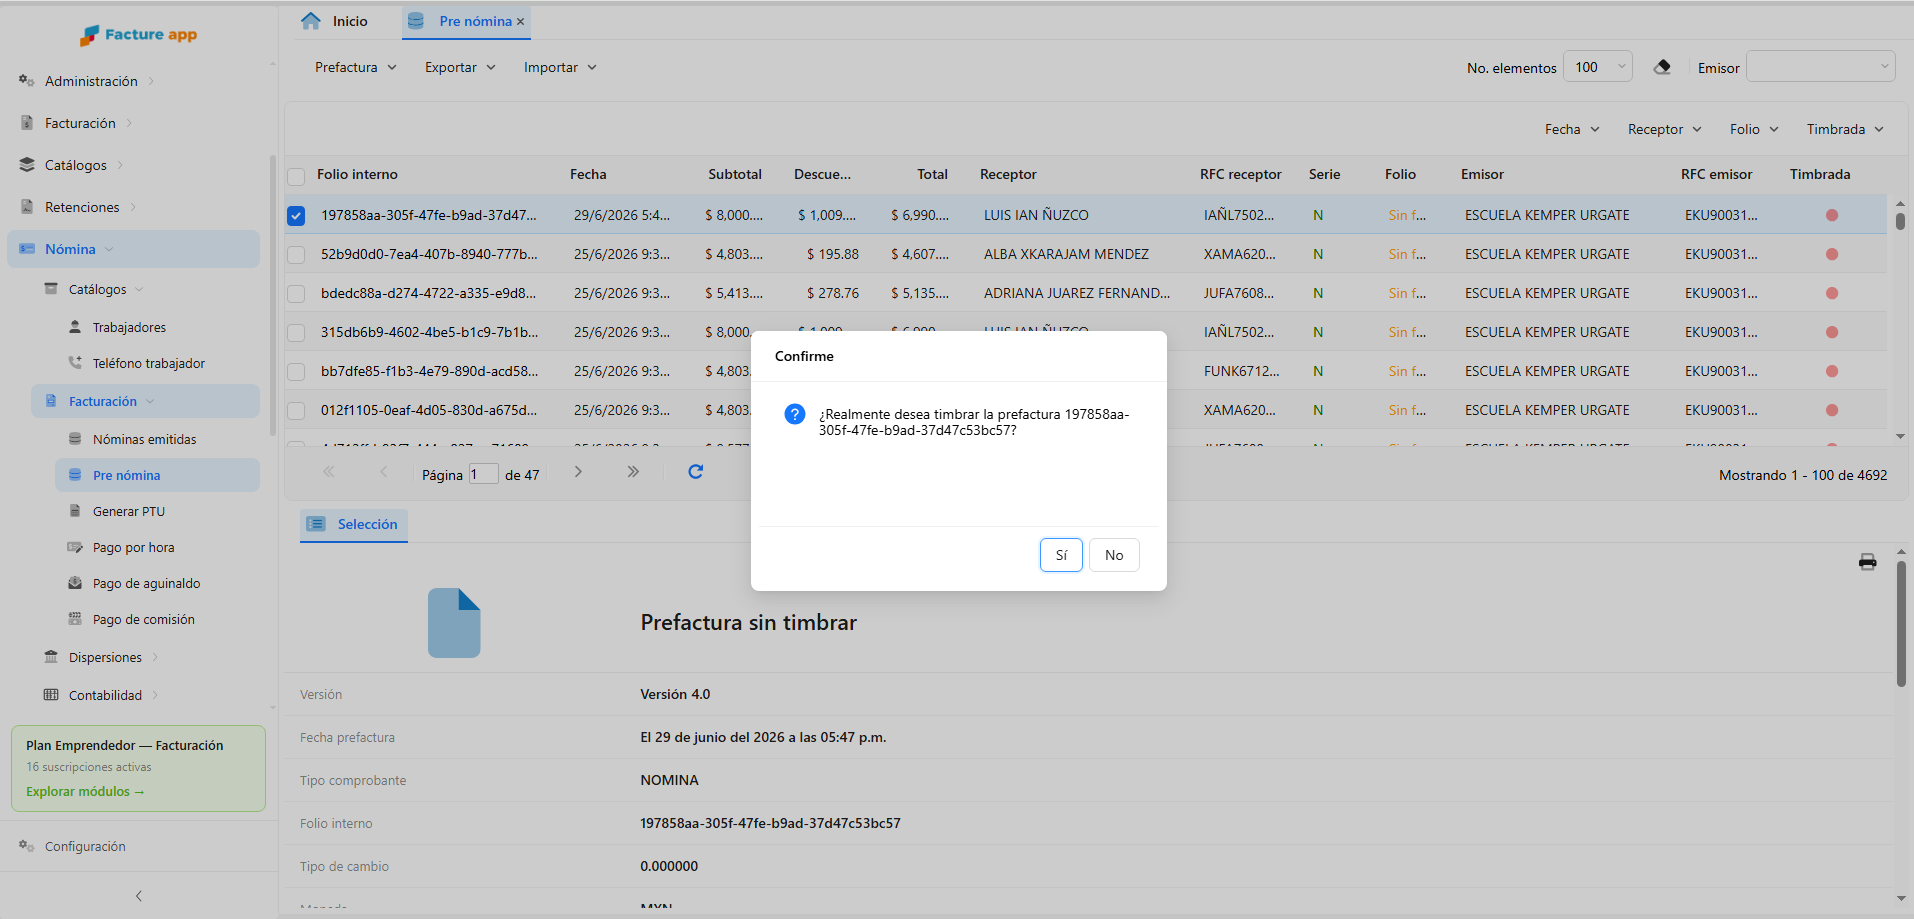Click the eraser clear-filters icon
1914x919 pixels.
point(1662,67)
